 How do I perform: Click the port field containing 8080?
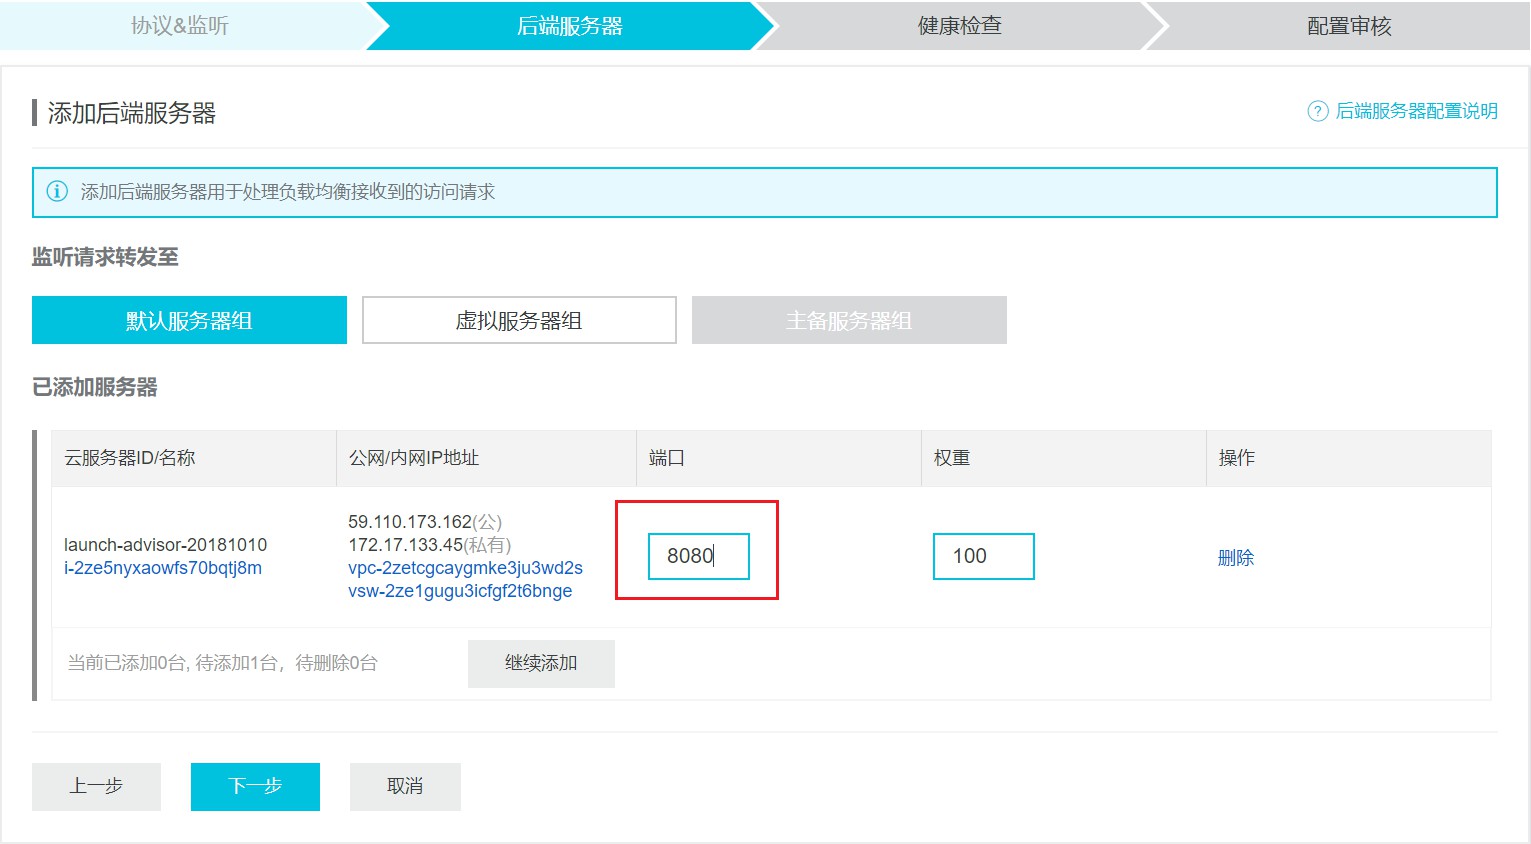click(698, 556)
